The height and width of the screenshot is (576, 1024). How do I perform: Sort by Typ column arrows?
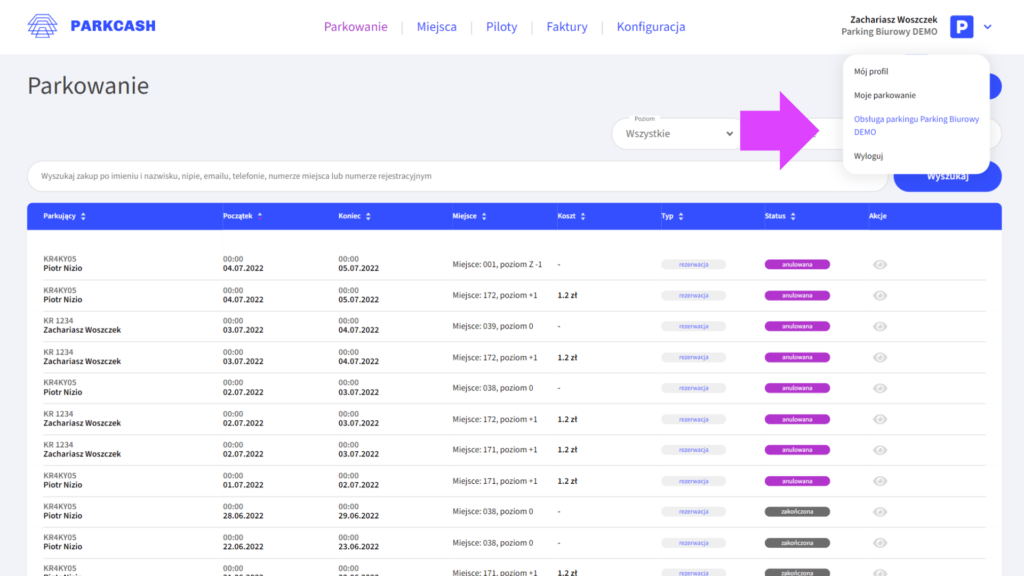click(x=680, y=216)
